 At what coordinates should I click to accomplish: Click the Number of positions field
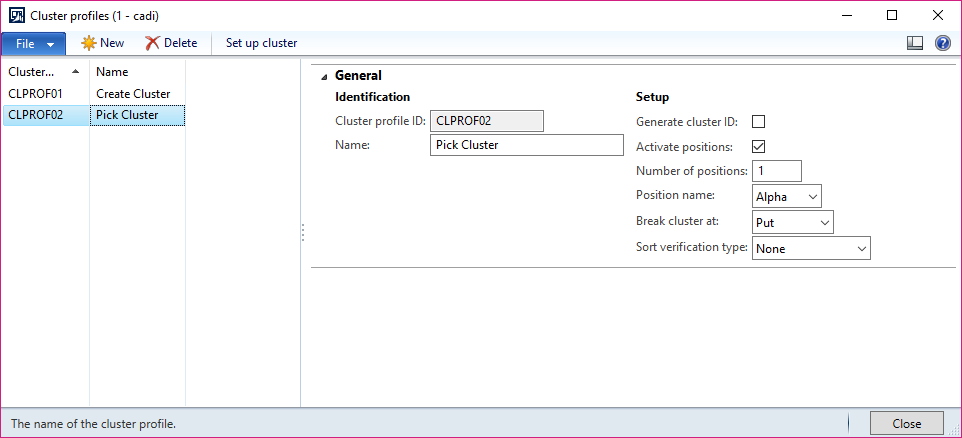pos(777,171)
